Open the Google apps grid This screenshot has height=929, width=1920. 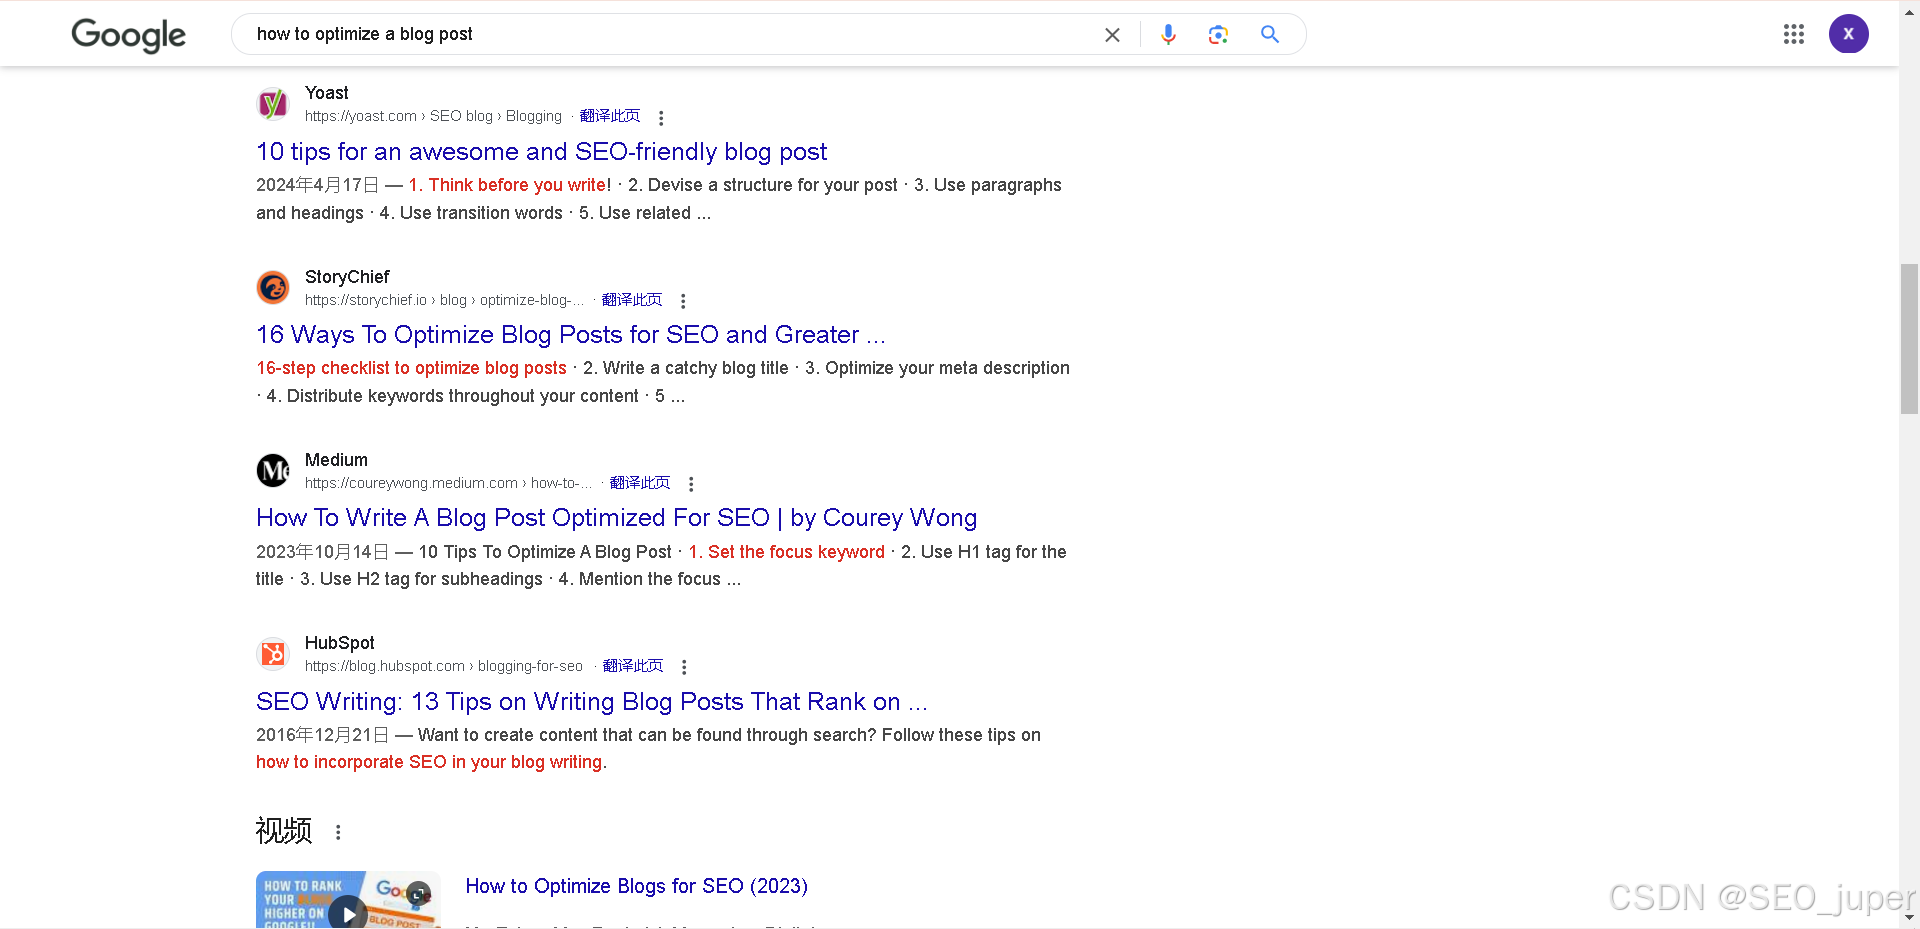(x=1794, y=34)
